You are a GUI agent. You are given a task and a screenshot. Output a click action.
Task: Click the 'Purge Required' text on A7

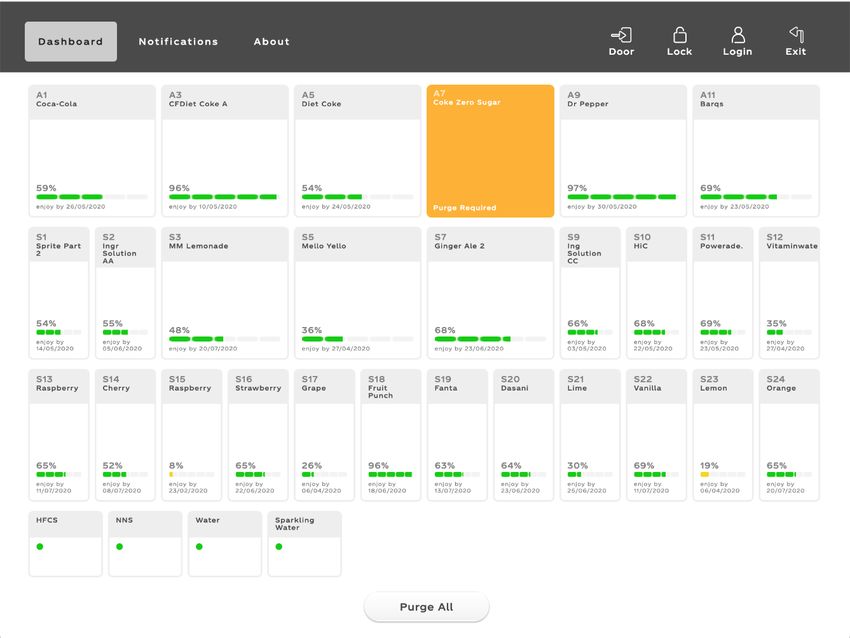coord(465,208)
